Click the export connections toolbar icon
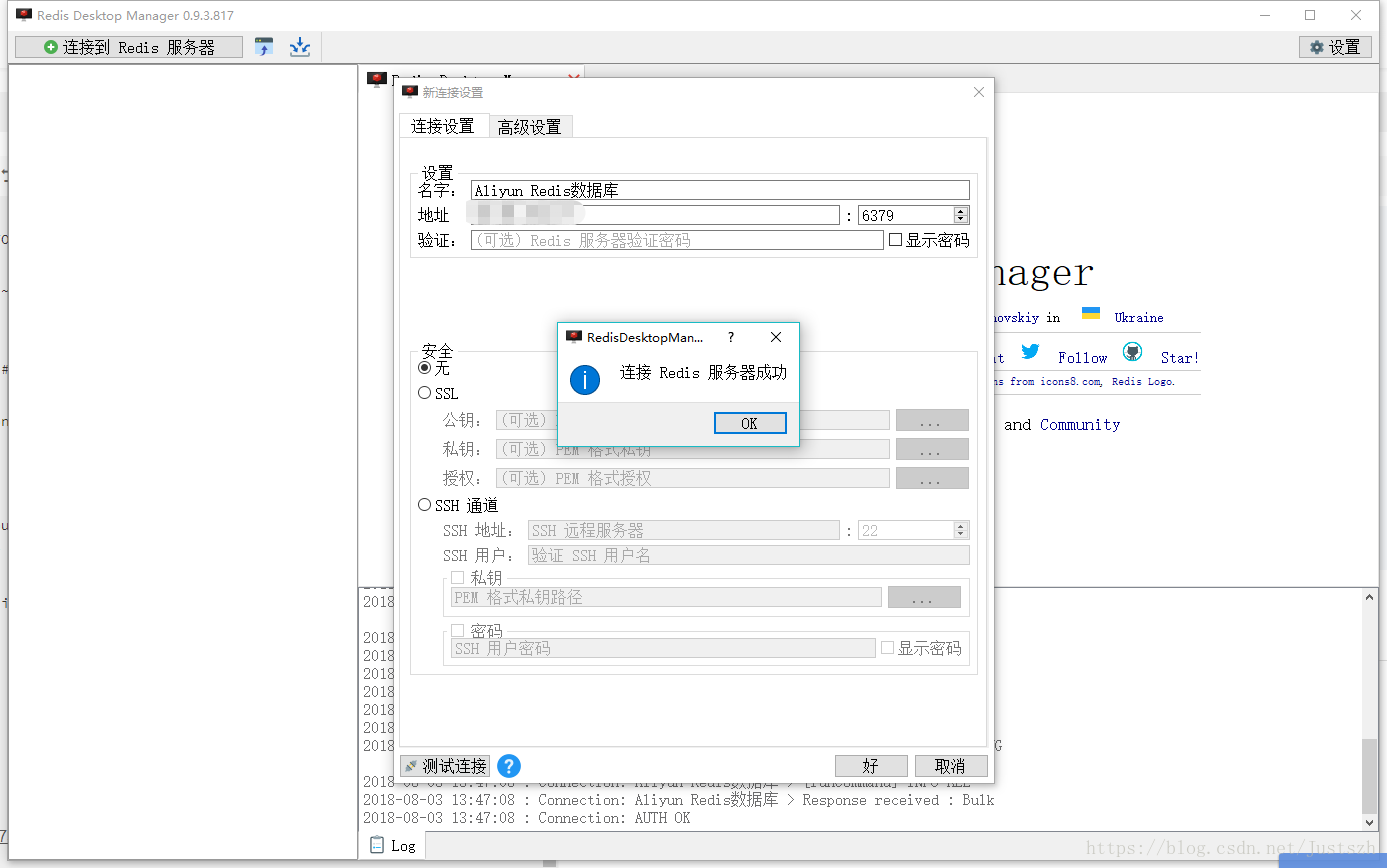1387x868 pixels. (x=300, y=47)
